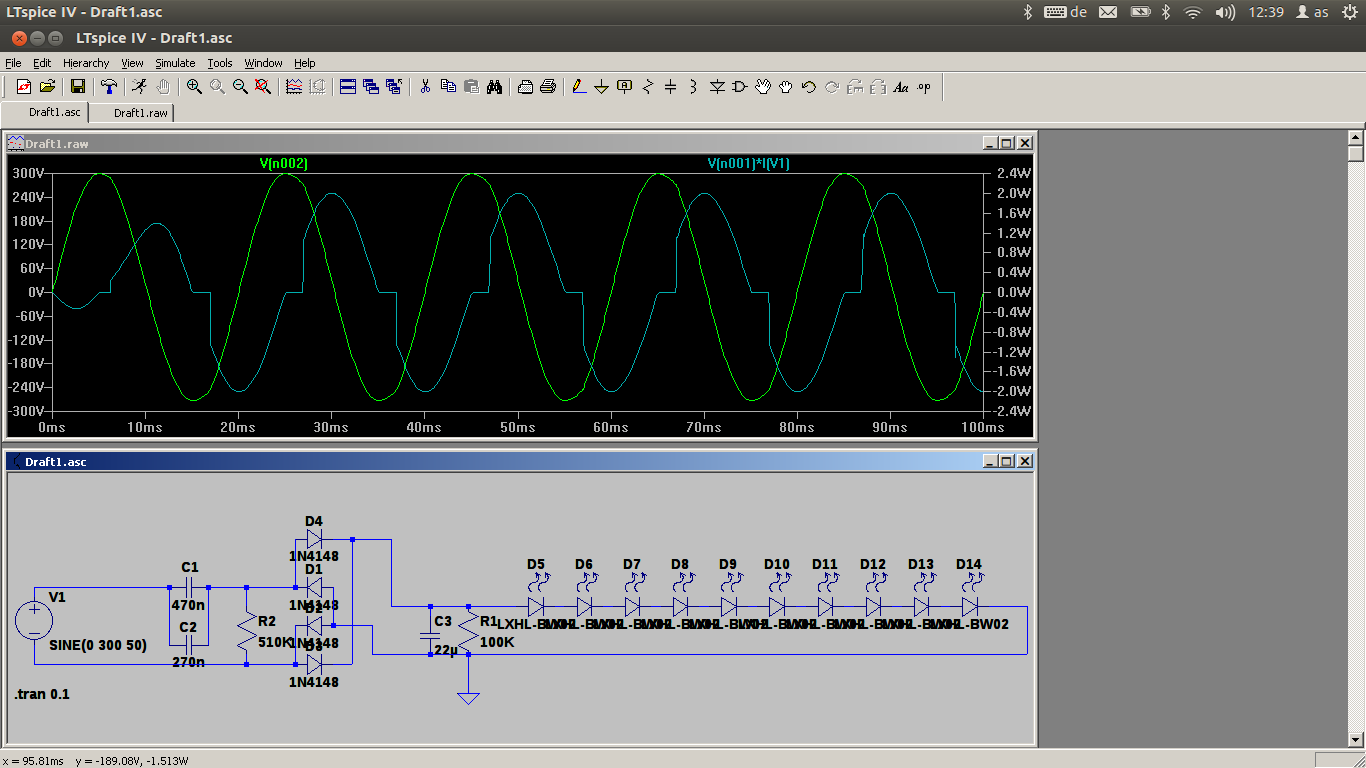Switch to the Draft1.asc tab

click(x=54, y=112)
